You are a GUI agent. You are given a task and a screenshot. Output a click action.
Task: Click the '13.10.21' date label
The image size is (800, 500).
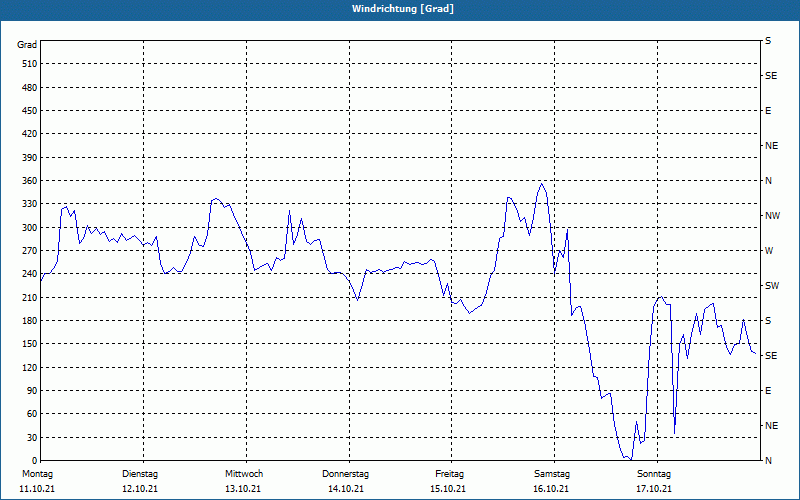(x=243, y=489)
